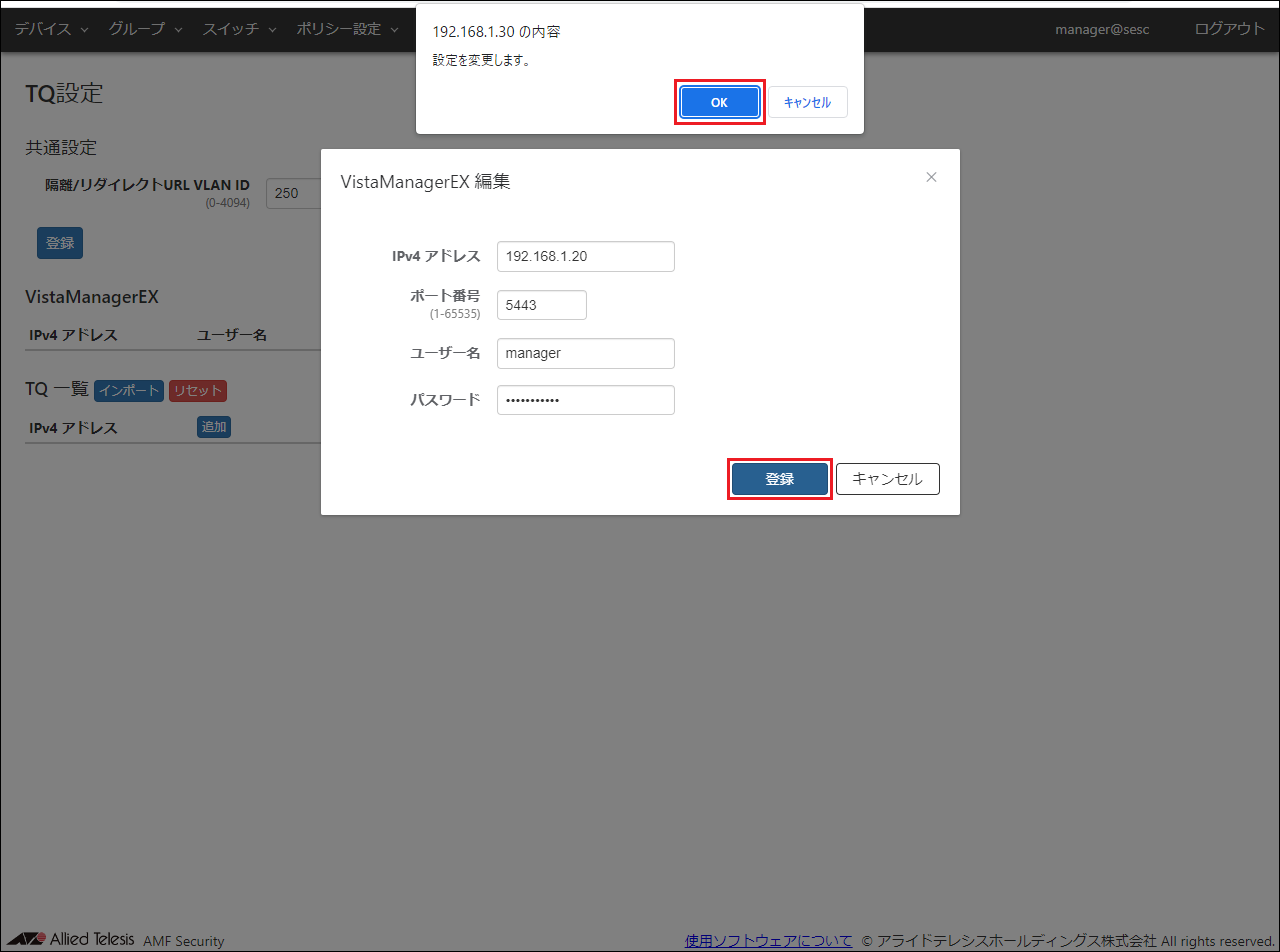Select the password input field
1280x952 pixels.
click(x=585, y=400)
